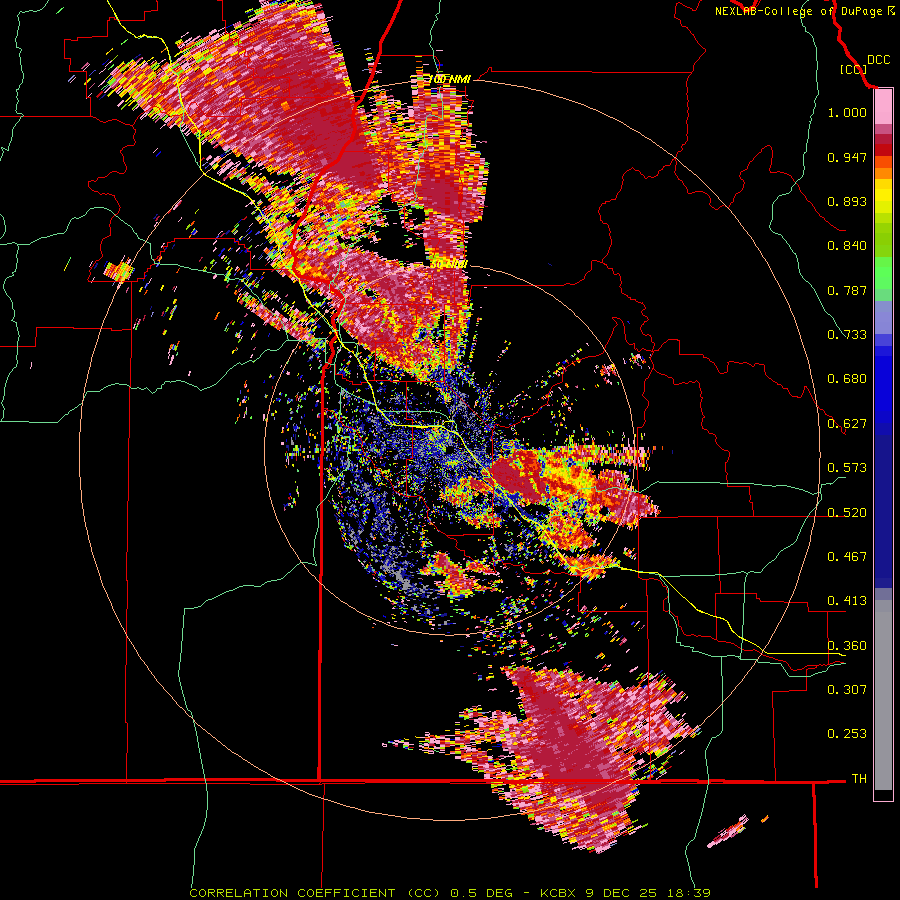
Task: Click the [CC] label above the color scale
Action: tap(853, 69)
